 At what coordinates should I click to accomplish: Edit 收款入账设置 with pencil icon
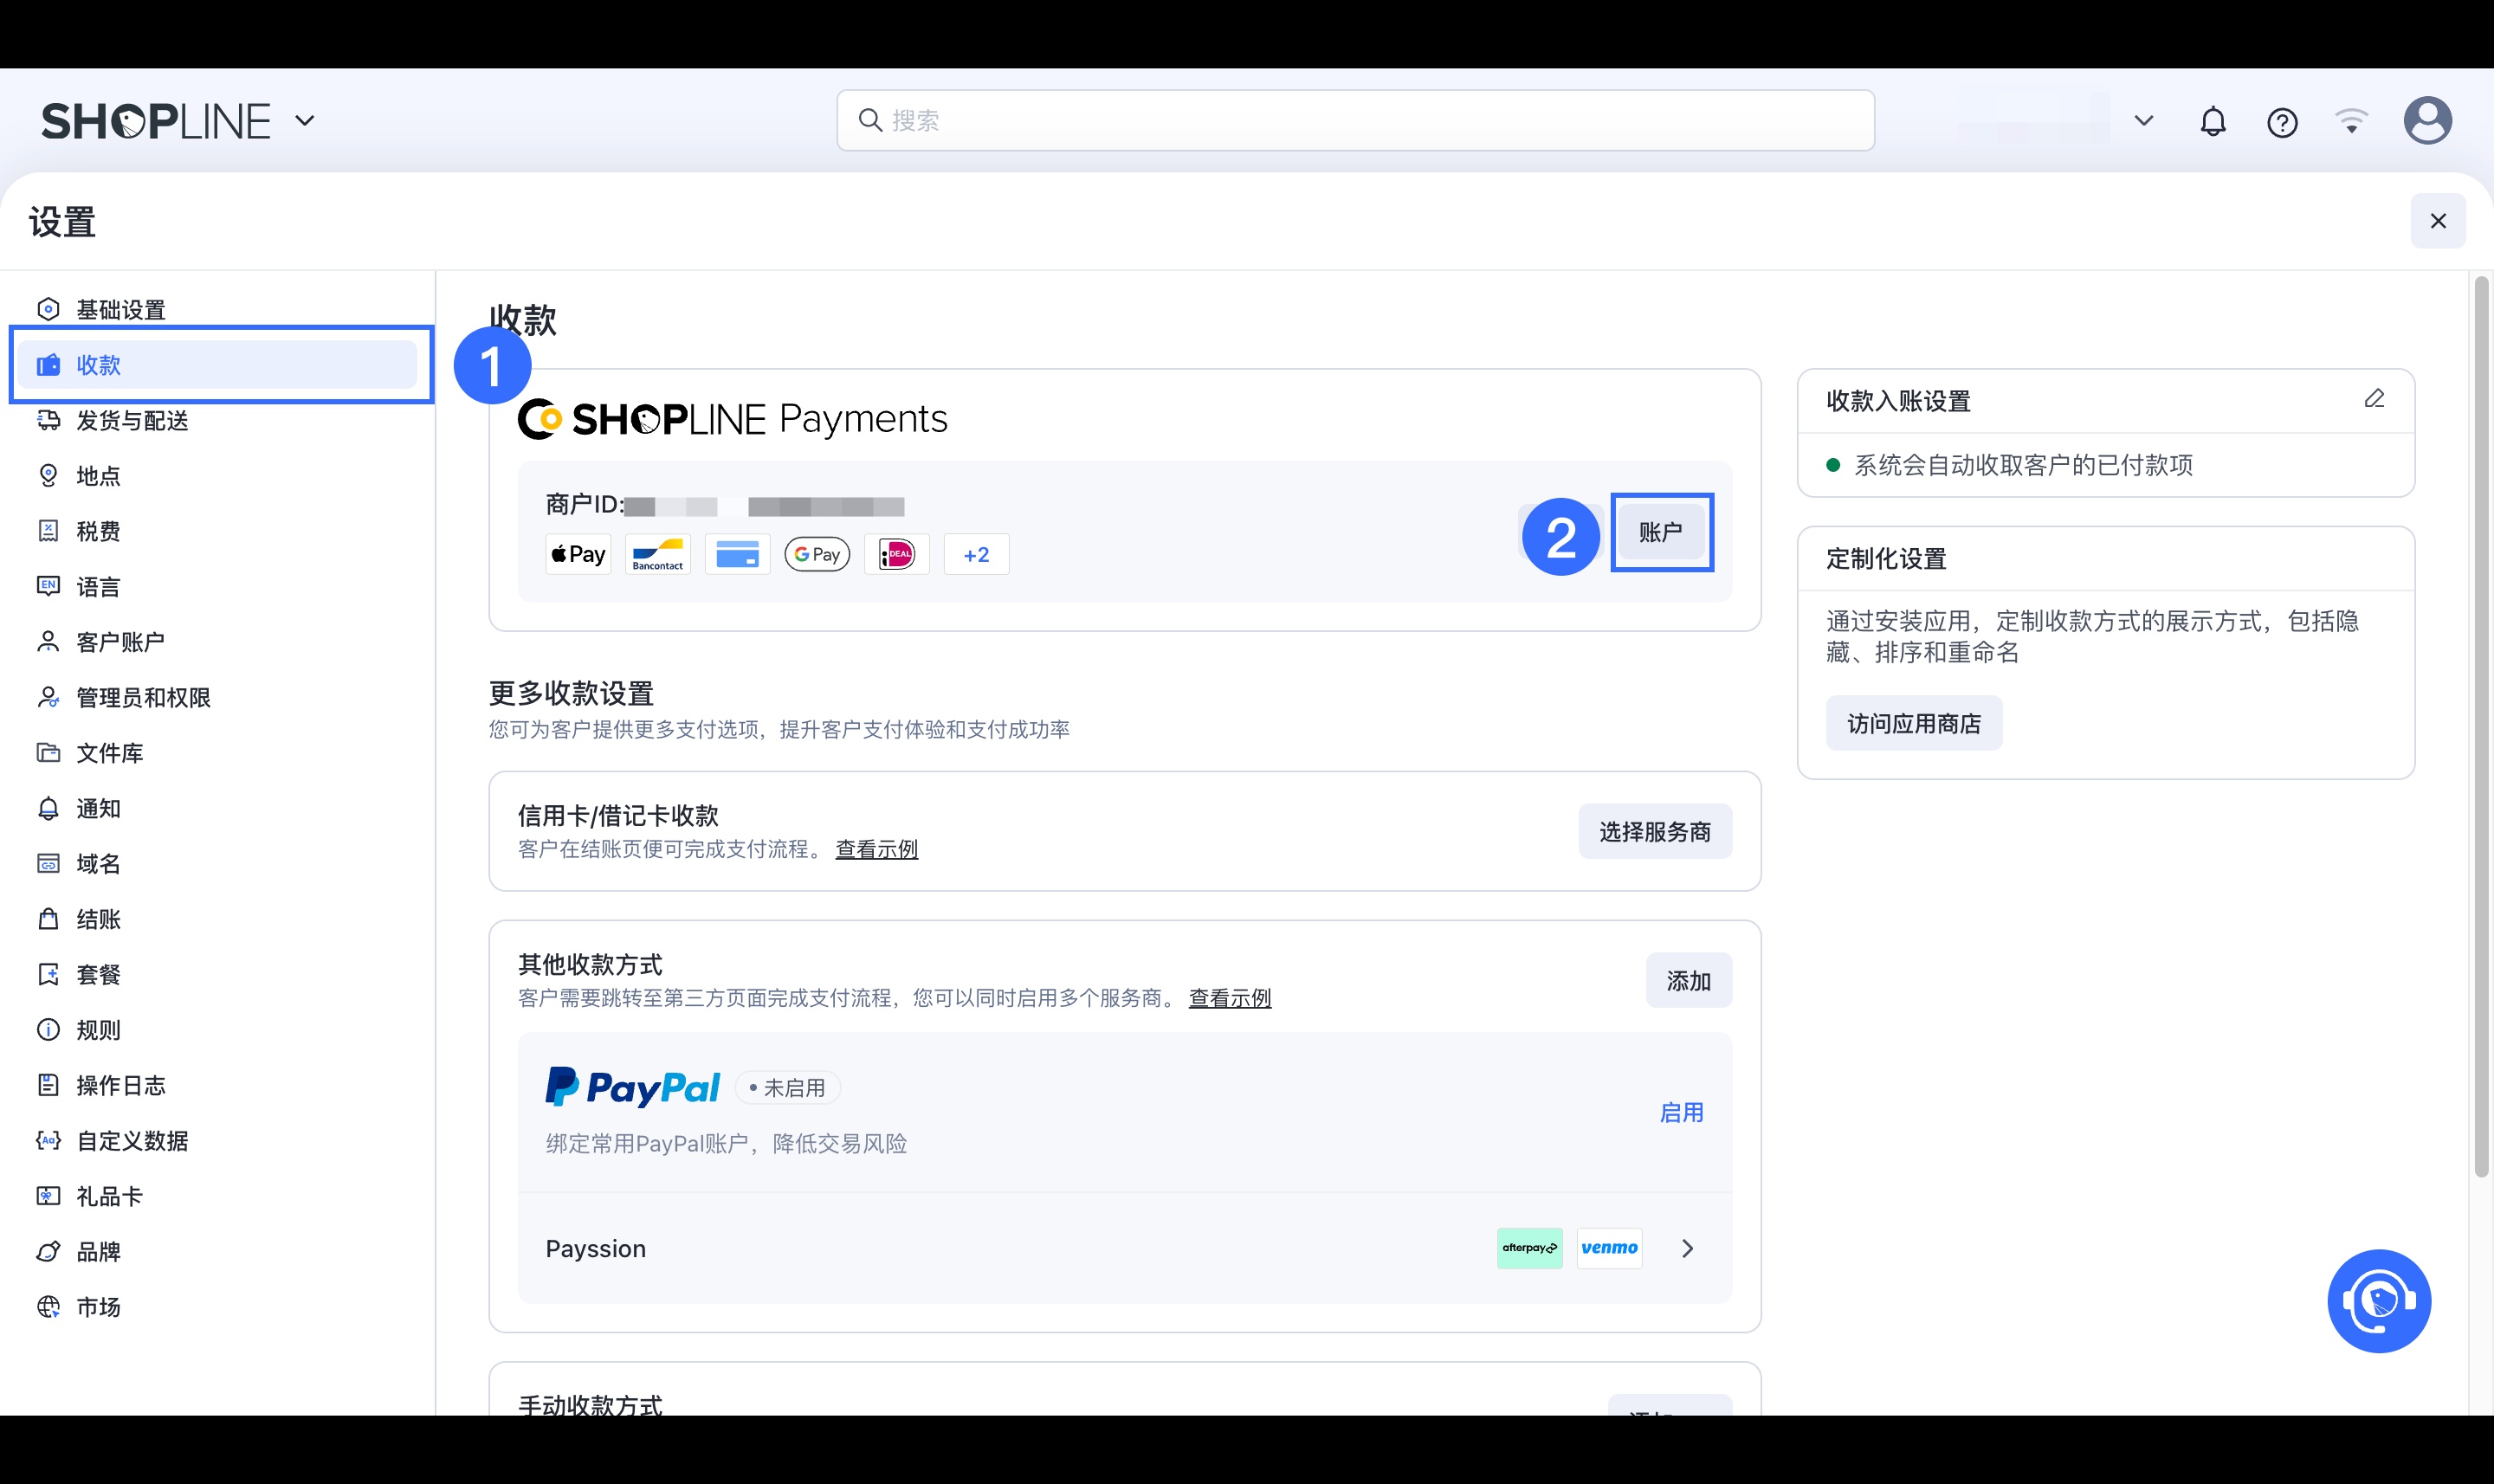click(x=2374, y=399)
